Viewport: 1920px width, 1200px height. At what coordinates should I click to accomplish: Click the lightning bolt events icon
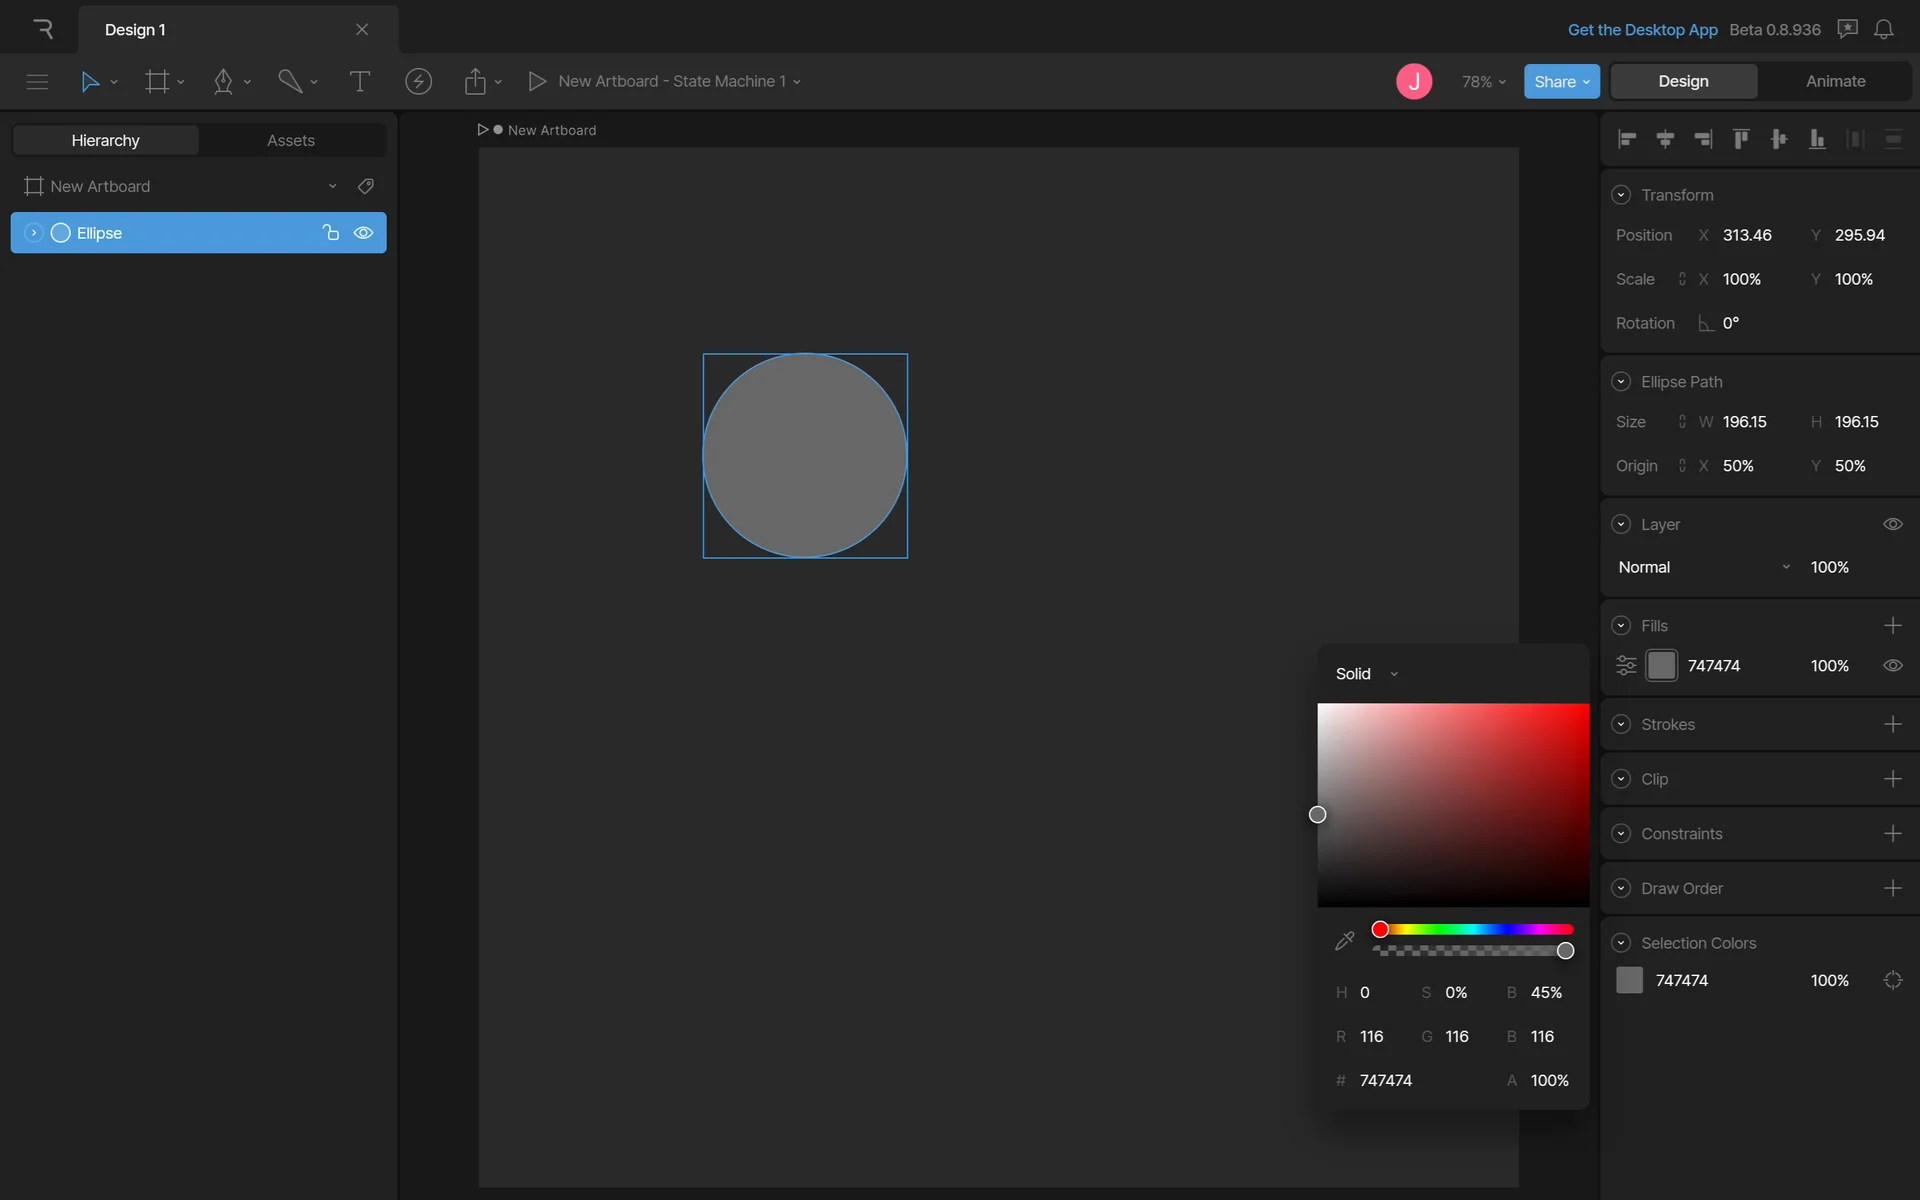click(418, 82)
